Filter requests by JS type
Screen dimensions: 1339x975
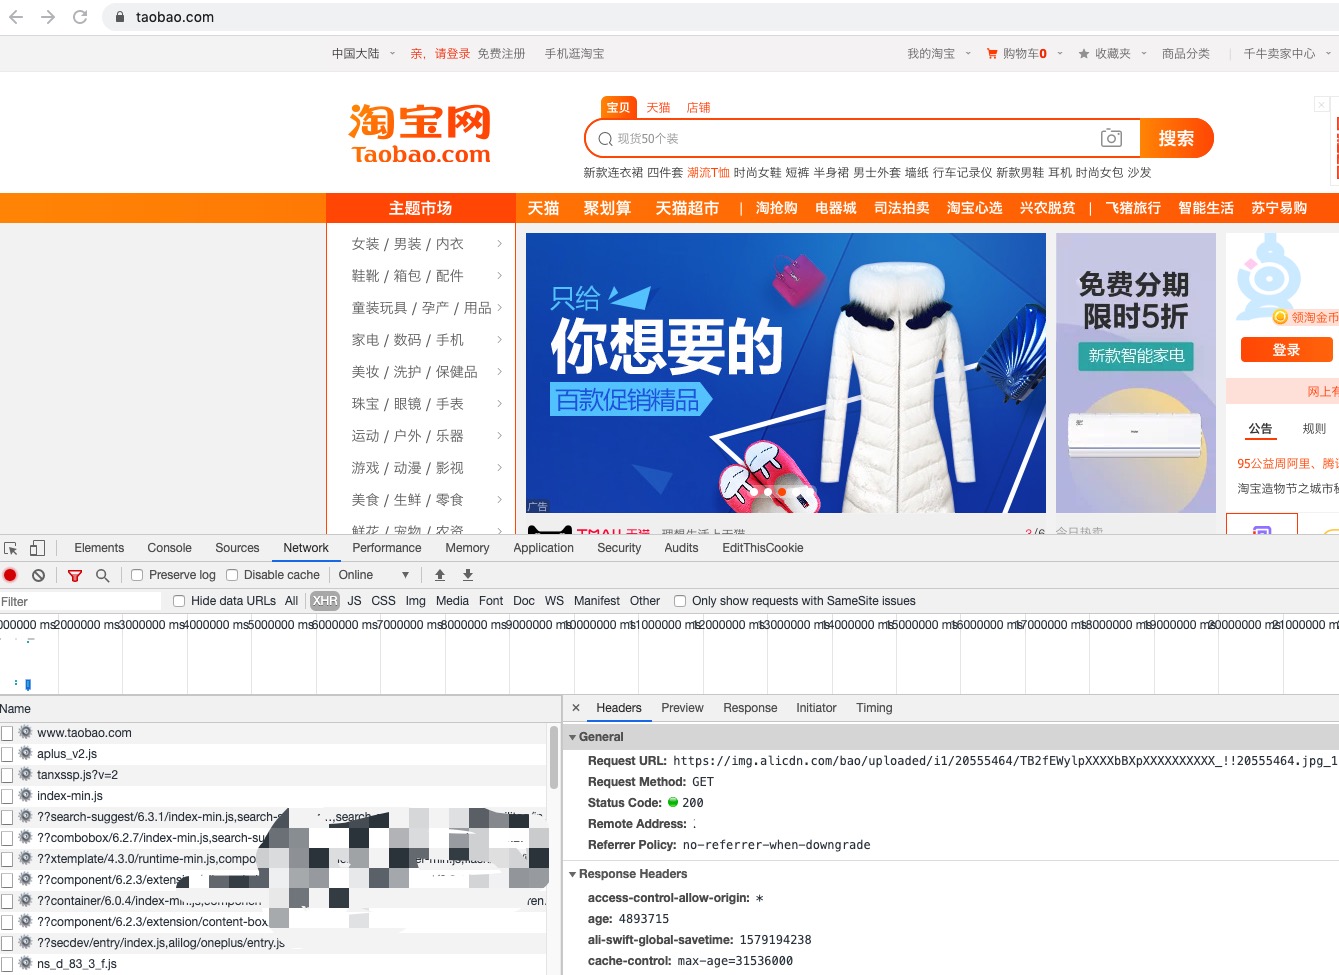pyautogui.click(x=354, y=601)
